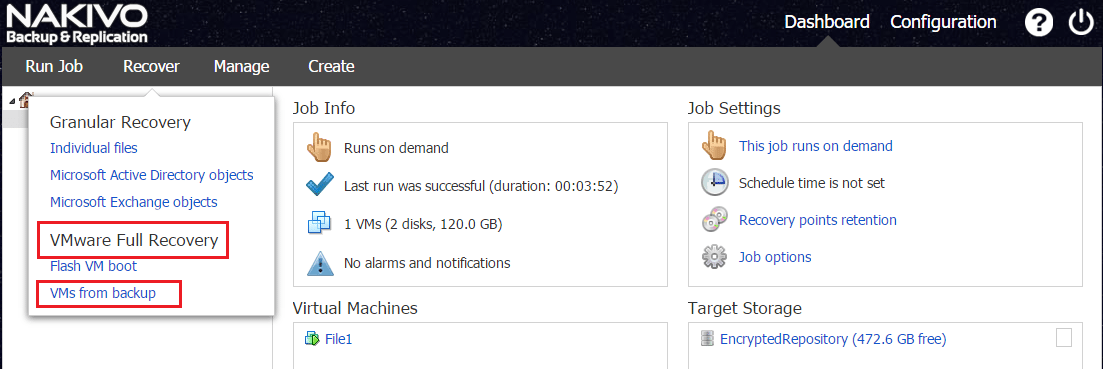Select VMs from backup
1103x369 pixels.
click(103, 293)
